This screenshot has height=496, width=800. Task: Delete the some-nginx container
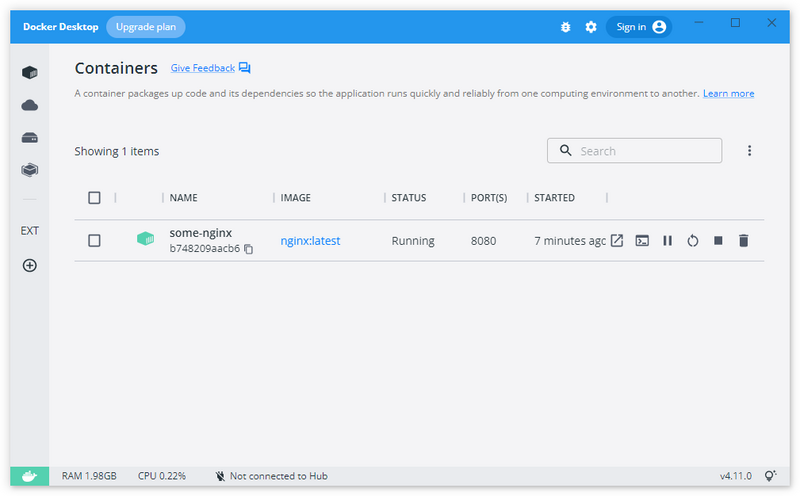[x=743, y=240]
